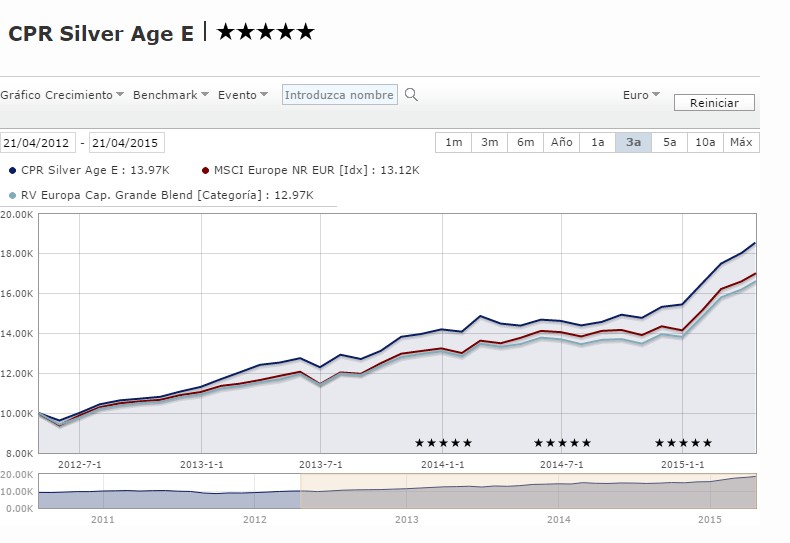Screen dimensions: 790x543
Task: Open the Gráfico Crecimiento dropdown
Action: click(62, 95)
